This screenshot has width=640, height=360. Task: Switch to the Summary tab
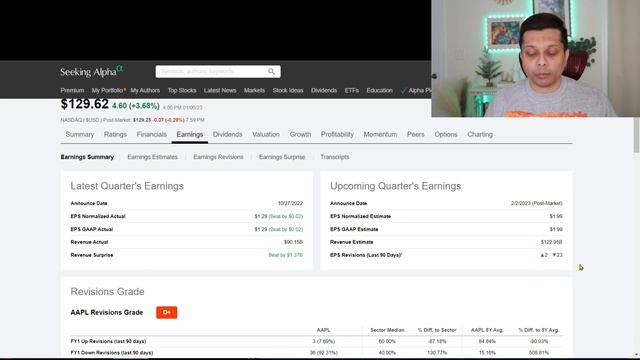pos(80,134)
